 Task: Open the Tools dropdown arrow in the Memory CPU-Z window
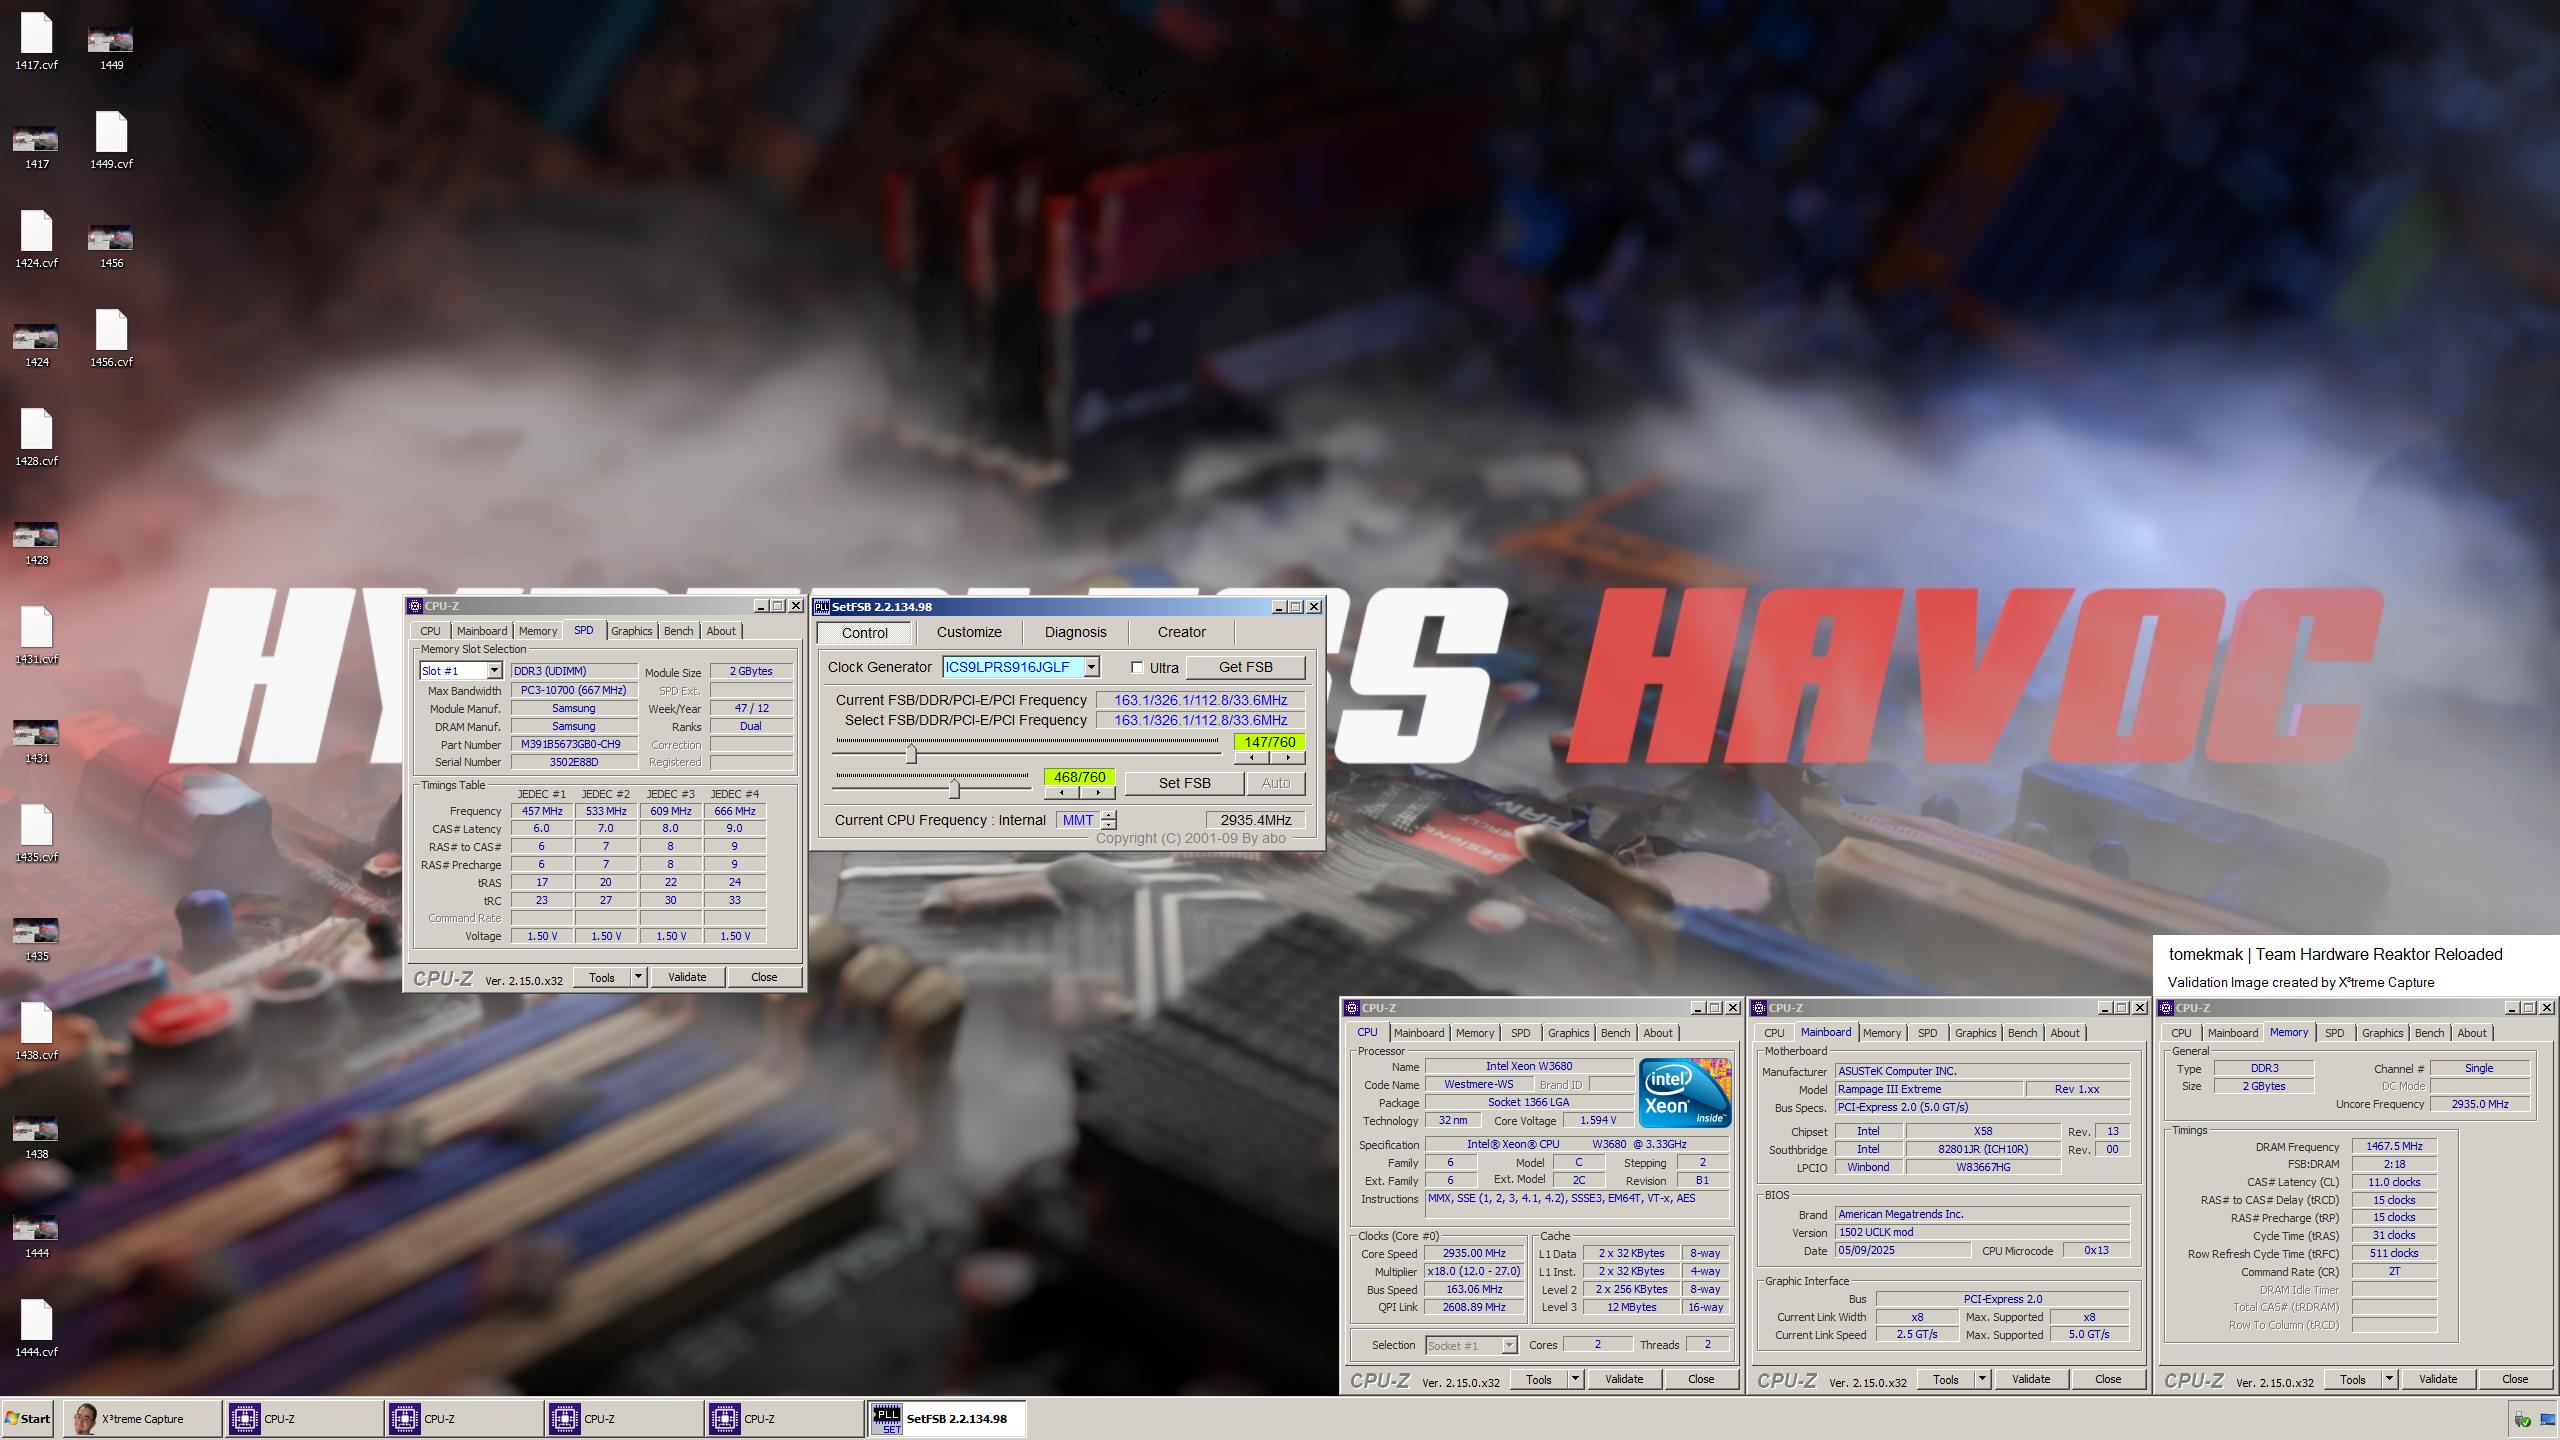click(2389, 1379)
